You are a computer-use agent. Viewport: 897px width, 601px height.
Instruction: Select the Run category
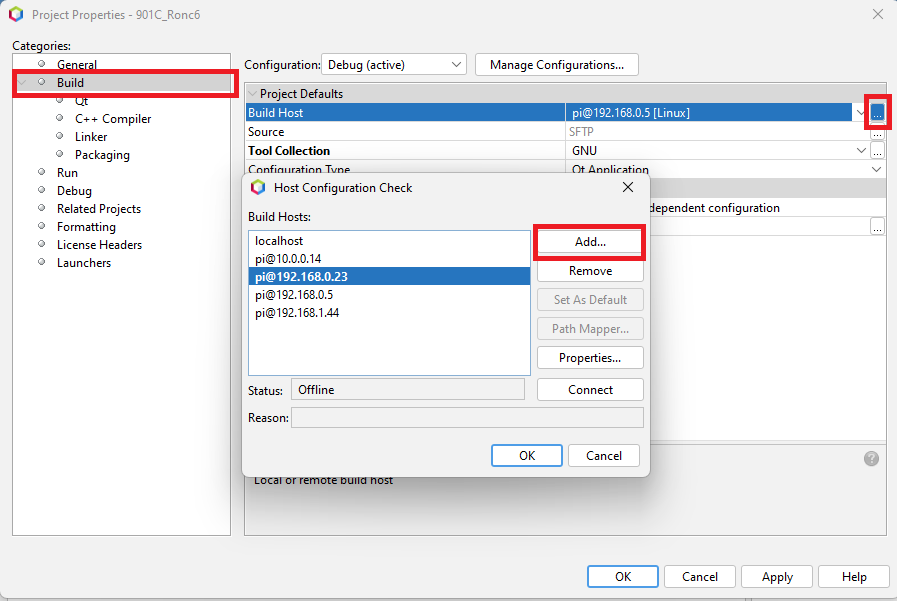pos(67,173)
